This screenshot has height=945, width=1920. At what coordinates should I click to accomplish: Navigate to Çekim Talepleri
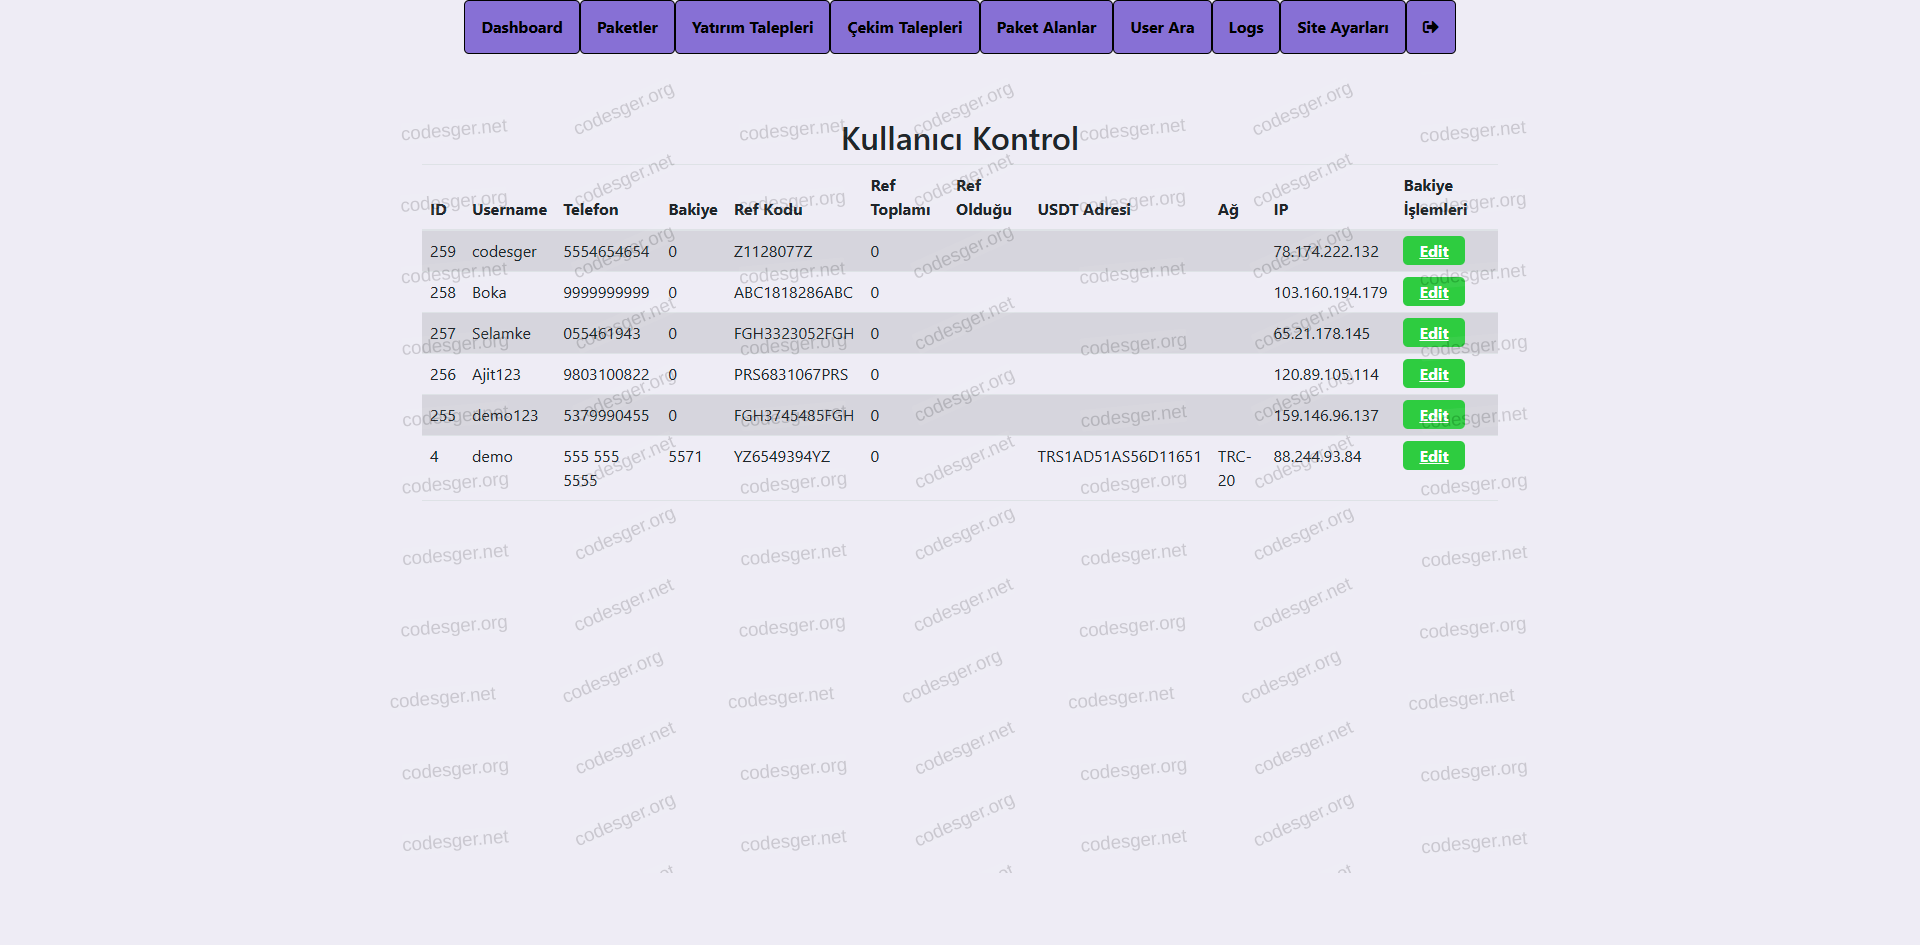pyautogui.click(x=904, y=27)
